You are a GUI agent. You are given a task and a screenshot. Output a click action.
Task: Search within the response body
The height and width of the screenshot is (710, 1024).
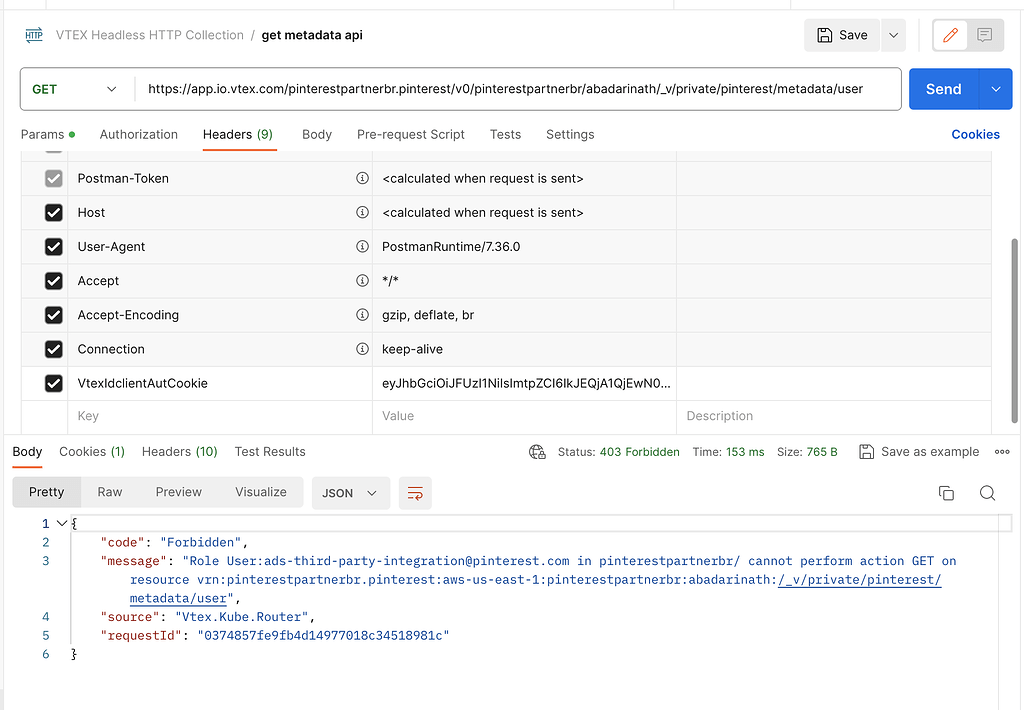tap(987, 493)
